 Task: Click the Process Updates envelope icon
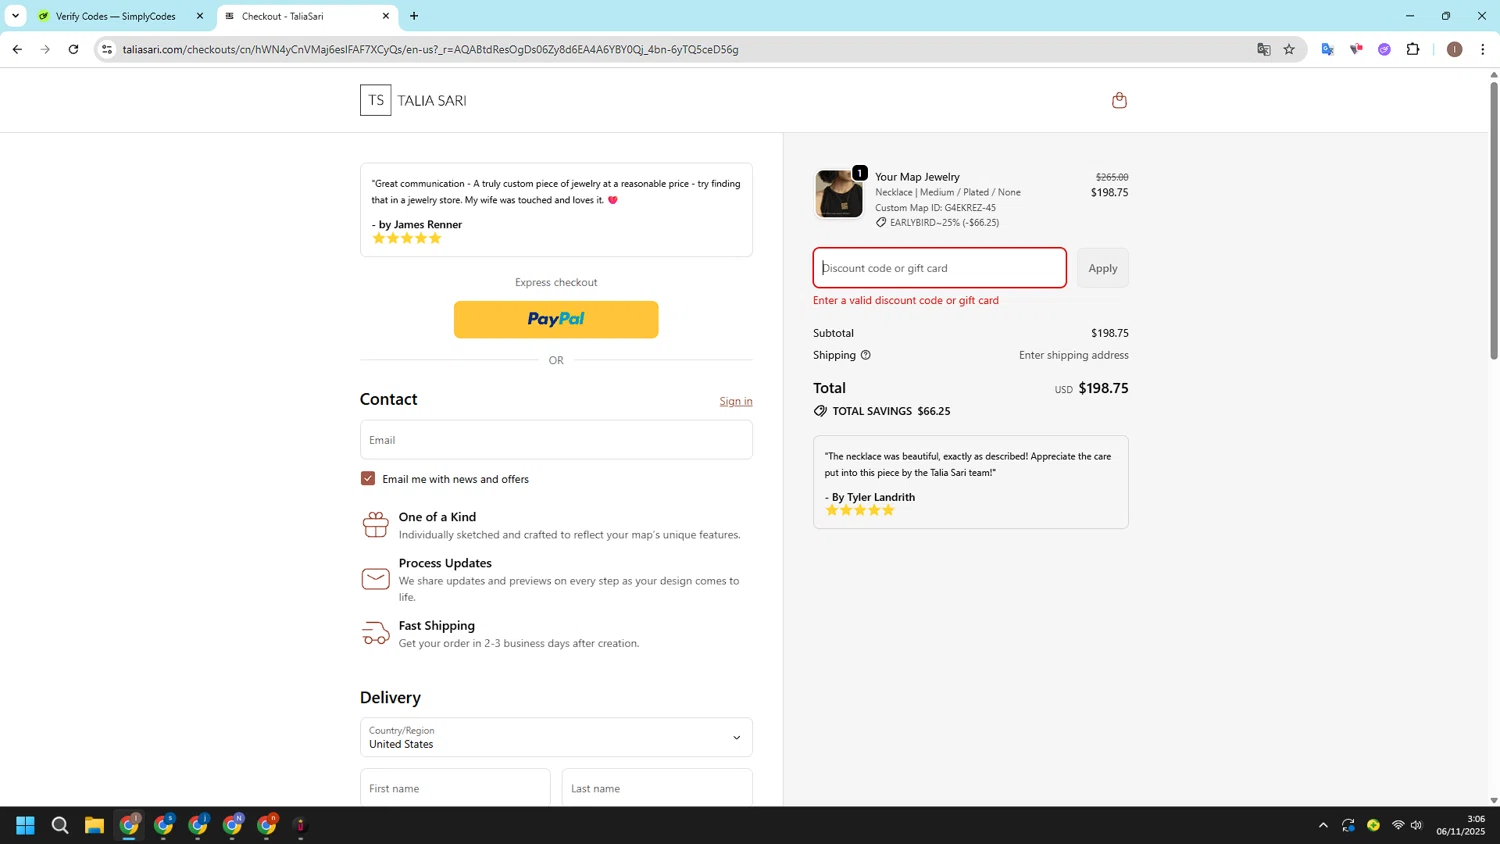[376, 579]
